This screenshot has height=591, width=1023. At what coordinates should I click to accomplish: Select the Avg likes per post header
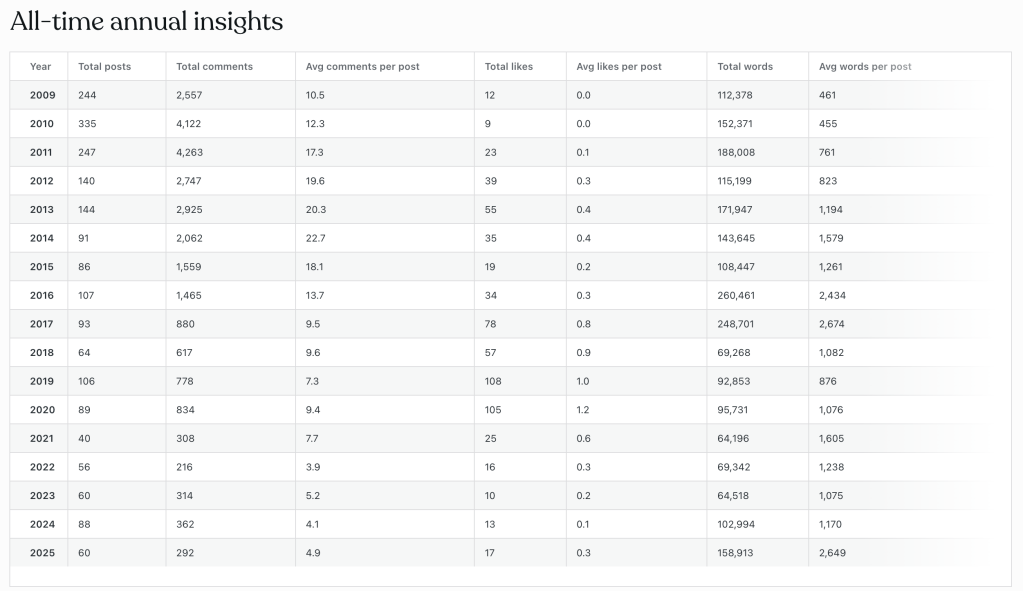click(619, 67)
